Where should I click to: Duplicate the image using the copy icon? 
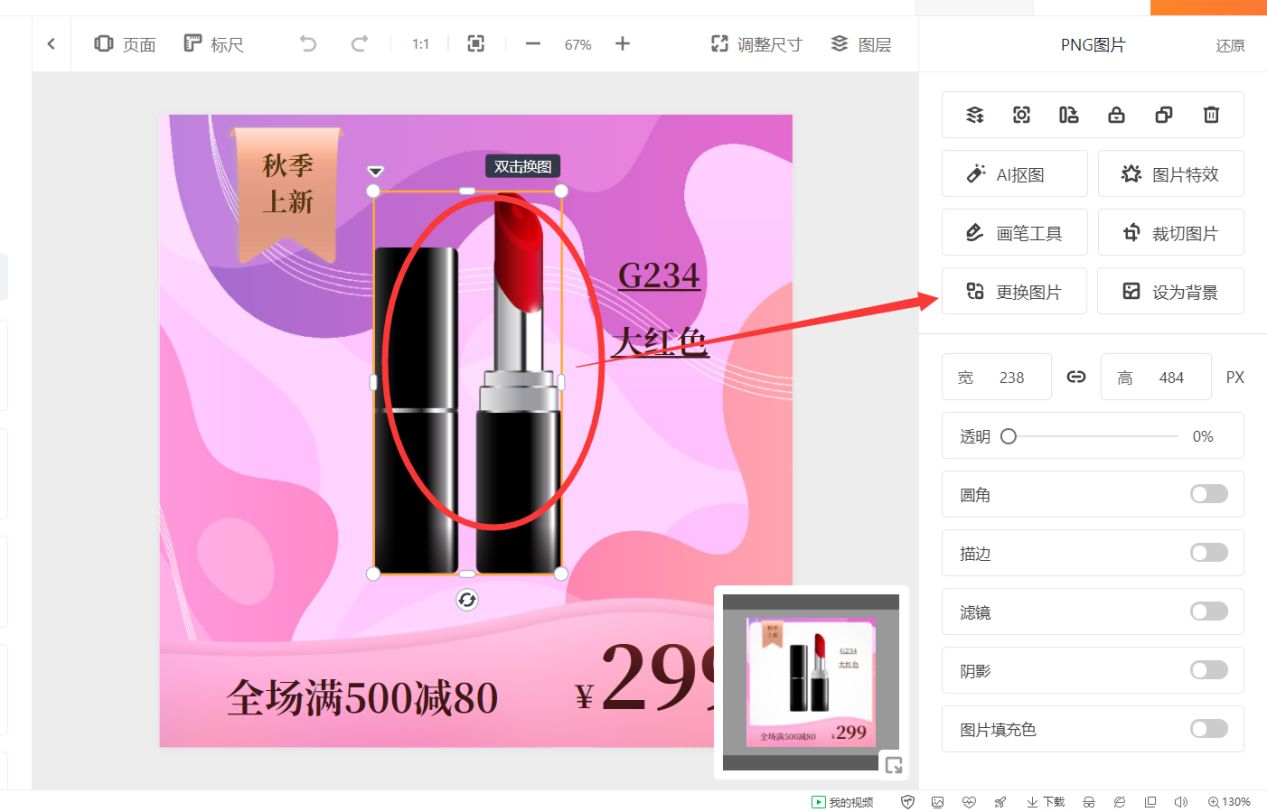pyautogui.click(x=1163, y=115)
